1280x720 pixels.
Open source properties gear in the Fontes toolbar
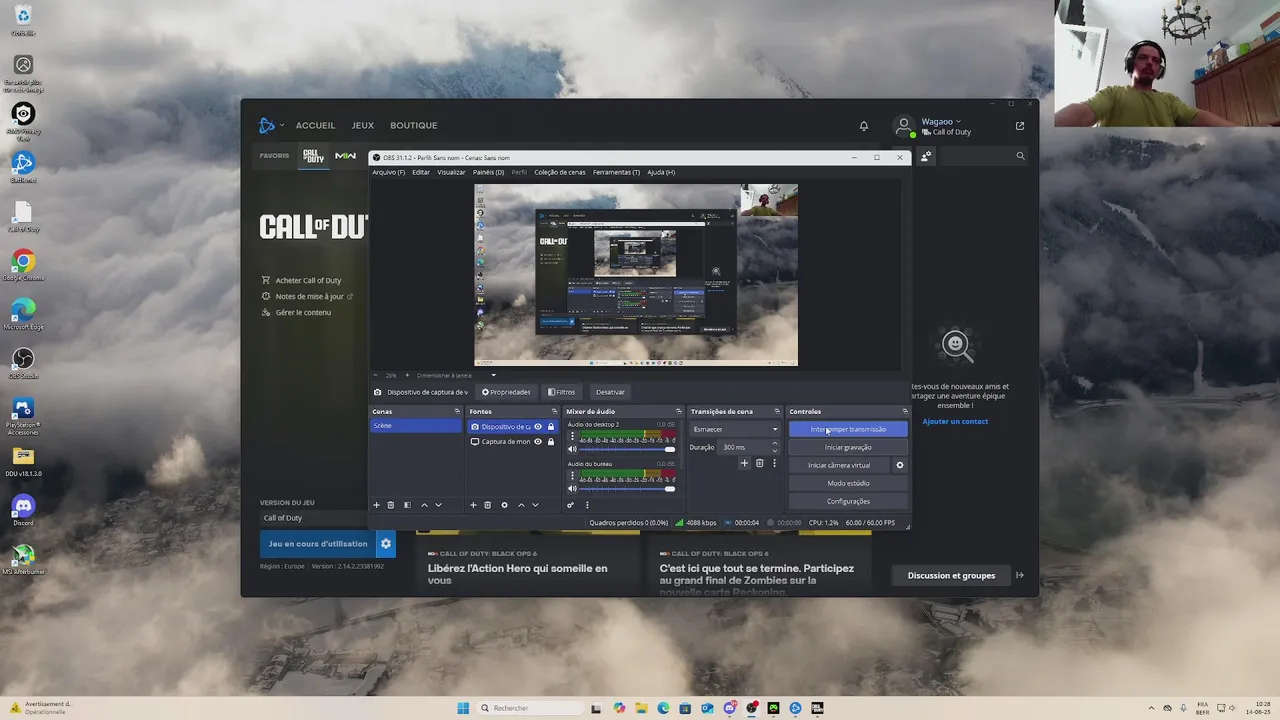pyautogui.click(x=504, y=505)
